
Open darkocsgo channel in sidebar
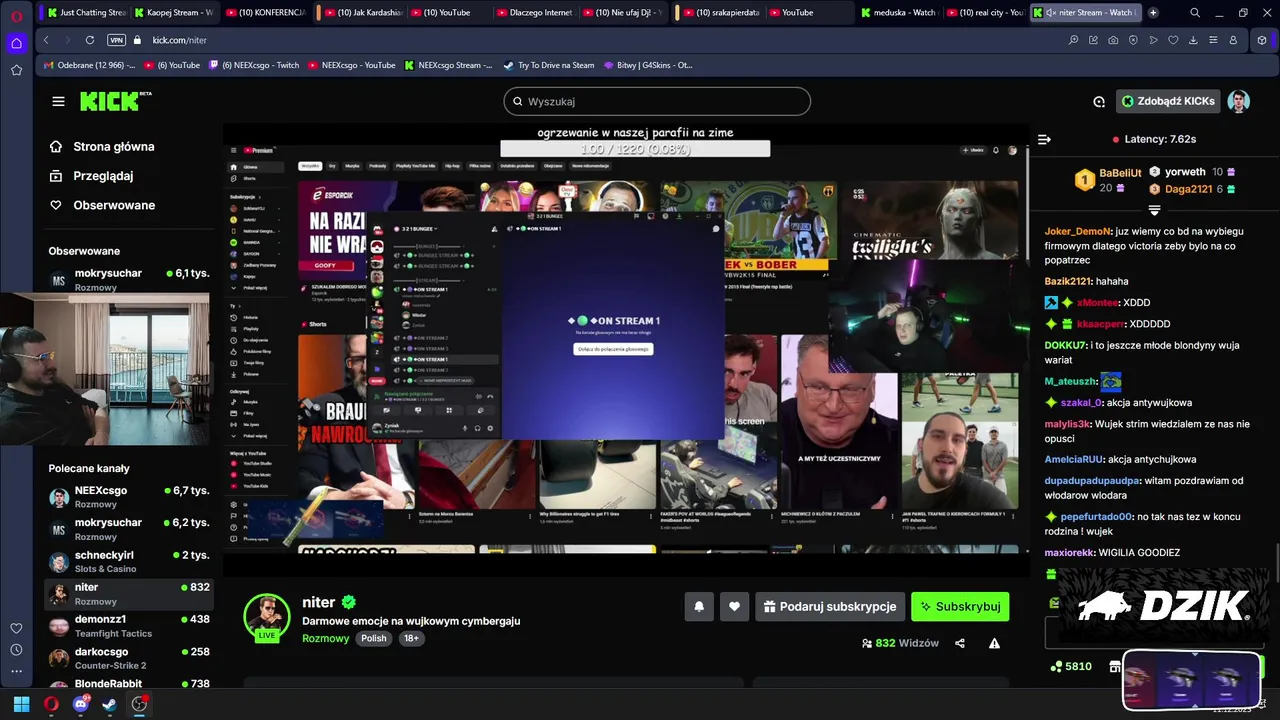click(x=128, y=657)
